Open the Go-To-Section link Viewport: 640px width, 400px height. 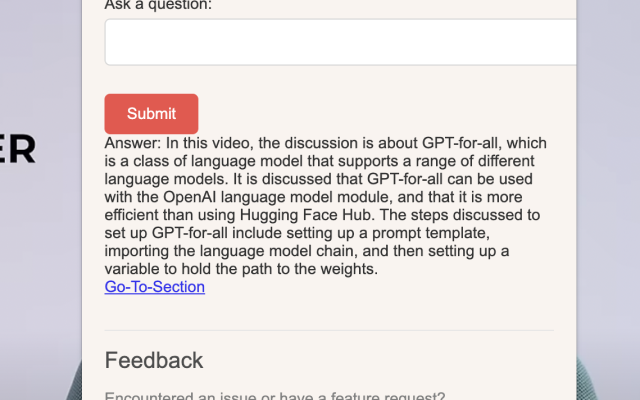click(154, 287)
